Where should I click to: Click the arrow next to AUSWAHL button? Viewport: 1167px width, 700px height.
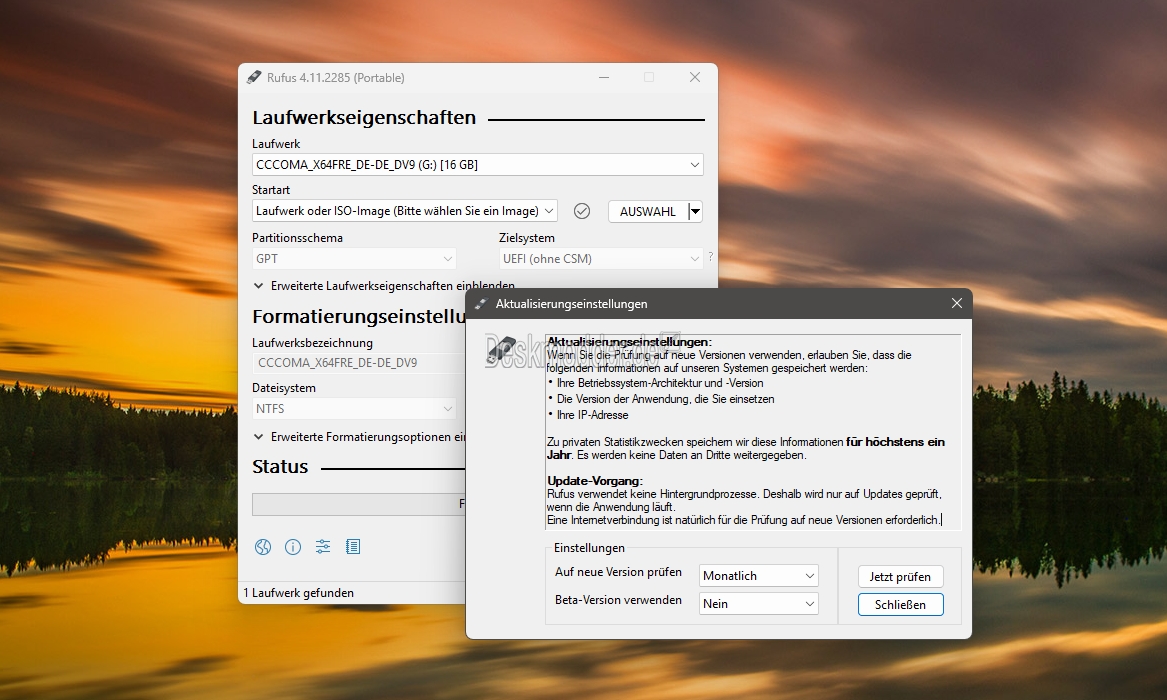[x=696, y=212]
